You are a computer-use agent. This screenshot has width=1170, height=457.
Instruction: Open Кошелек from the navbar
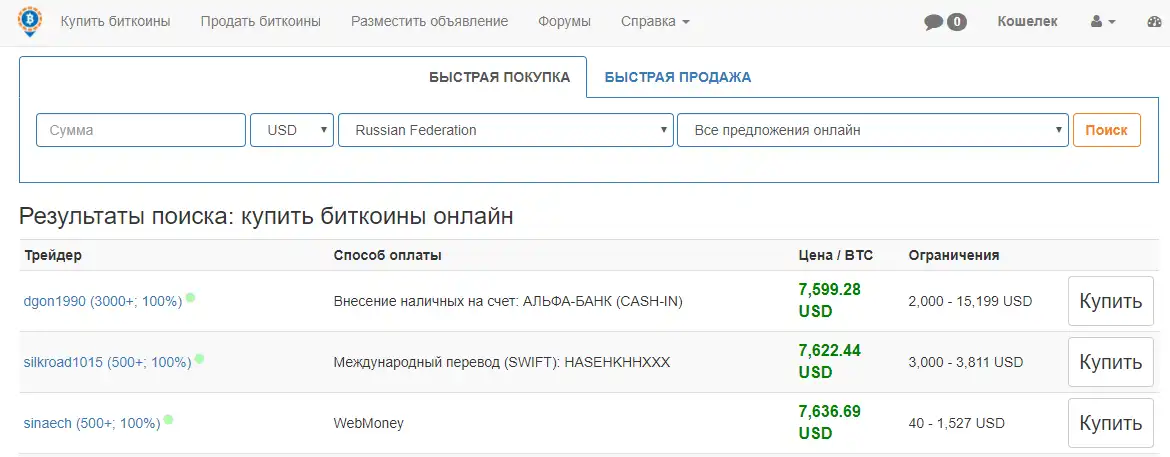1027,22
